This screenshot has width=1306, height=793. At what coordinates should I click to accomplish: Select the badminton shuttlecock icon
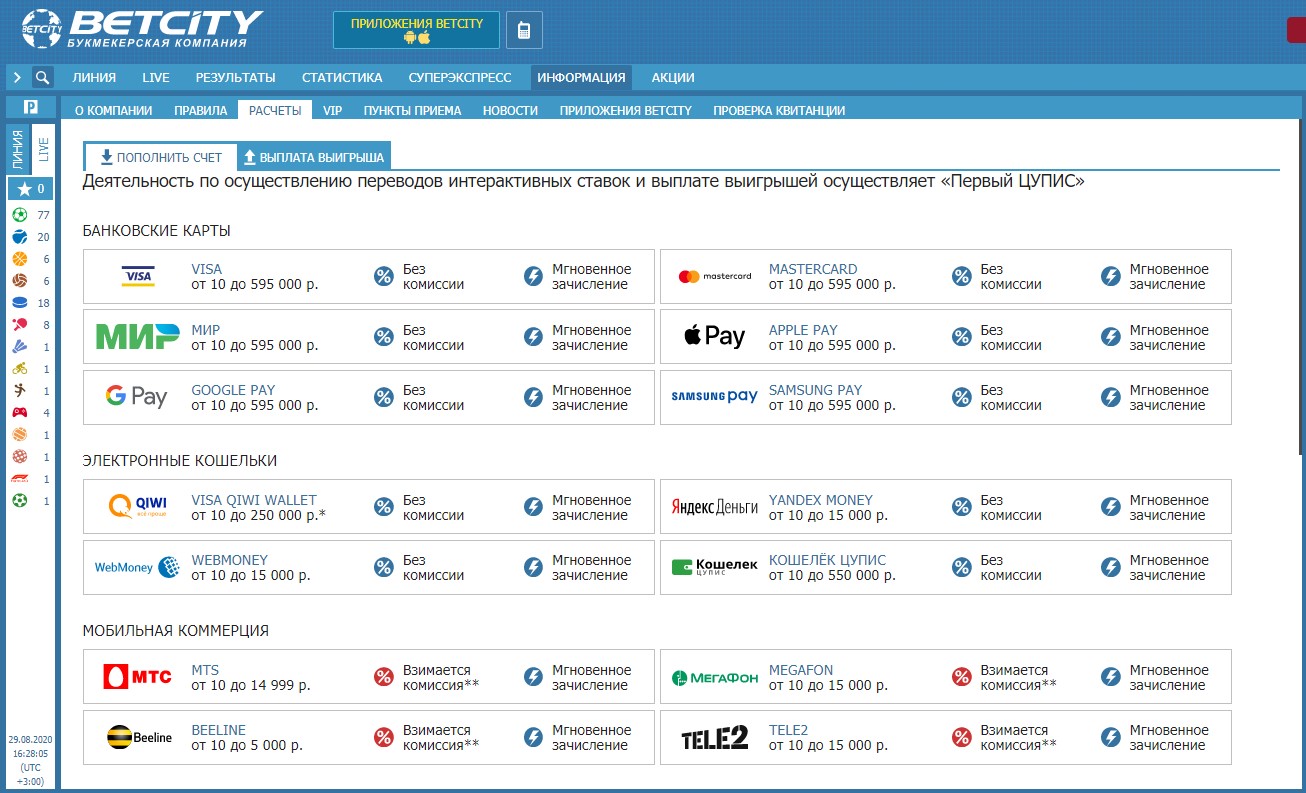point(20,347)
